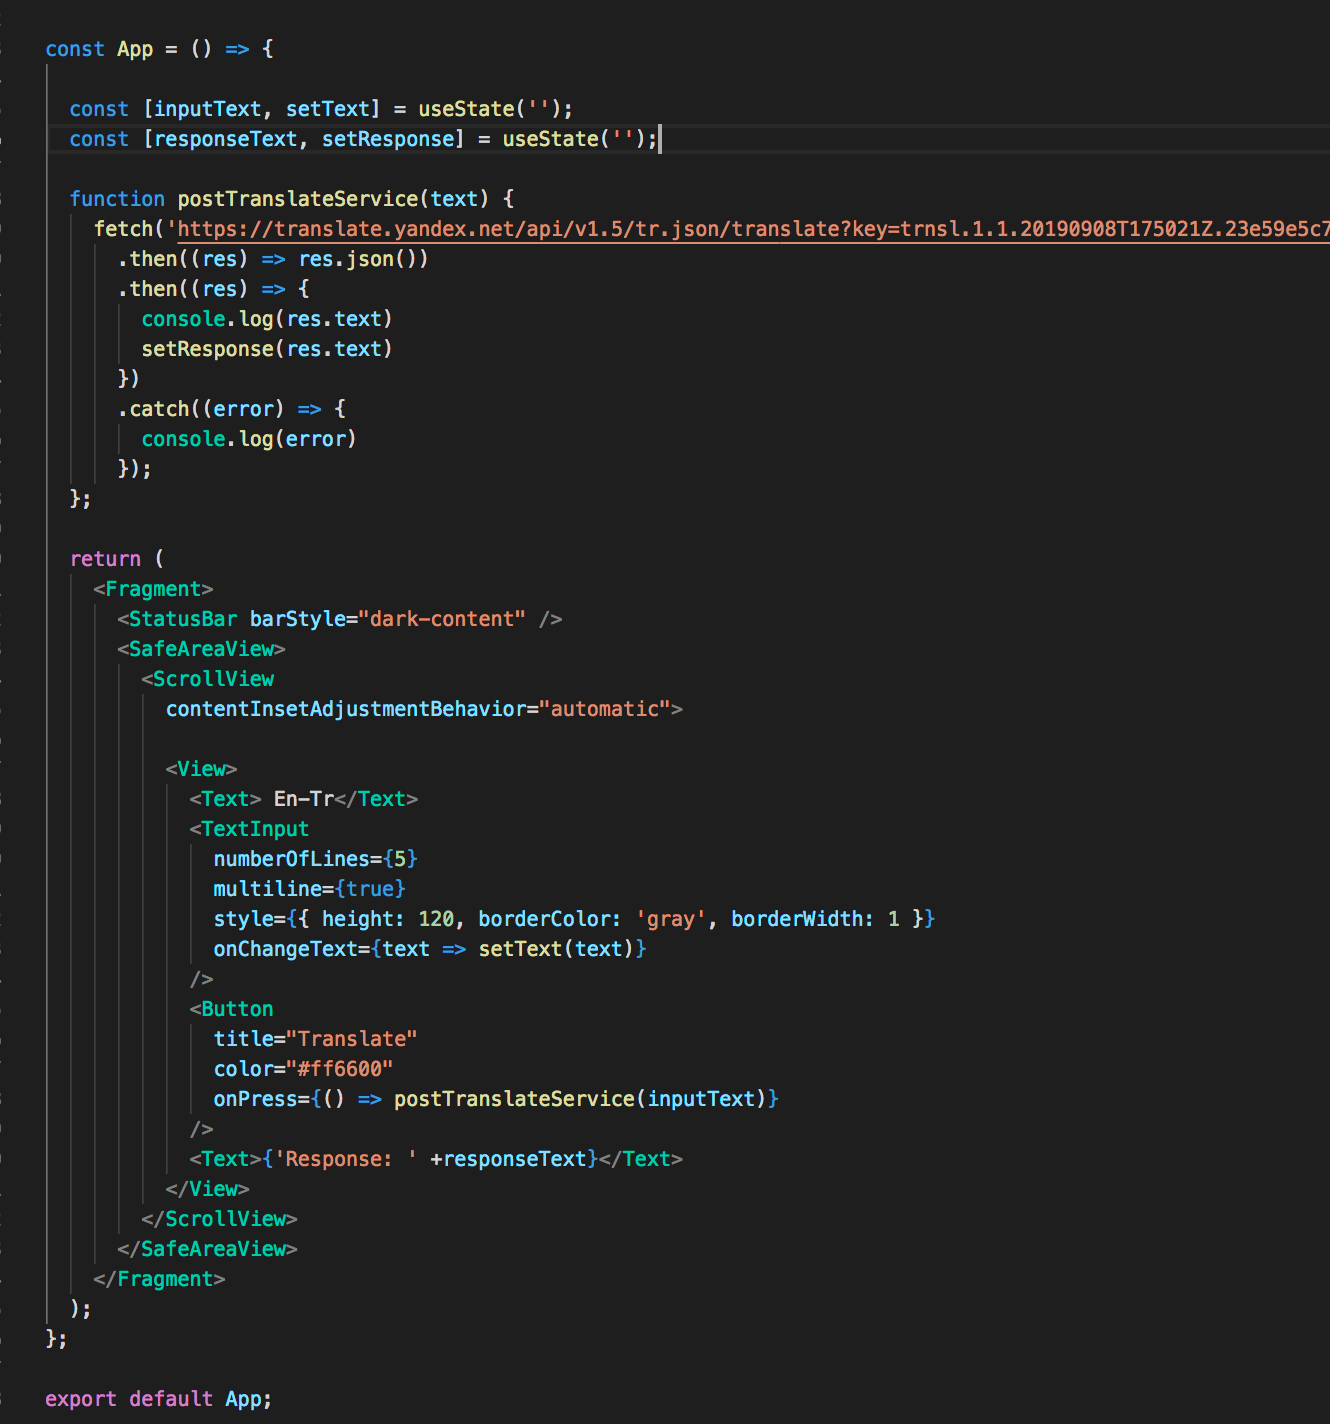Image resolution: width=1330 pixels, height=1424 pixels.
Task: Click the 'StatusBar' tag name
Action: coord(183,619)
